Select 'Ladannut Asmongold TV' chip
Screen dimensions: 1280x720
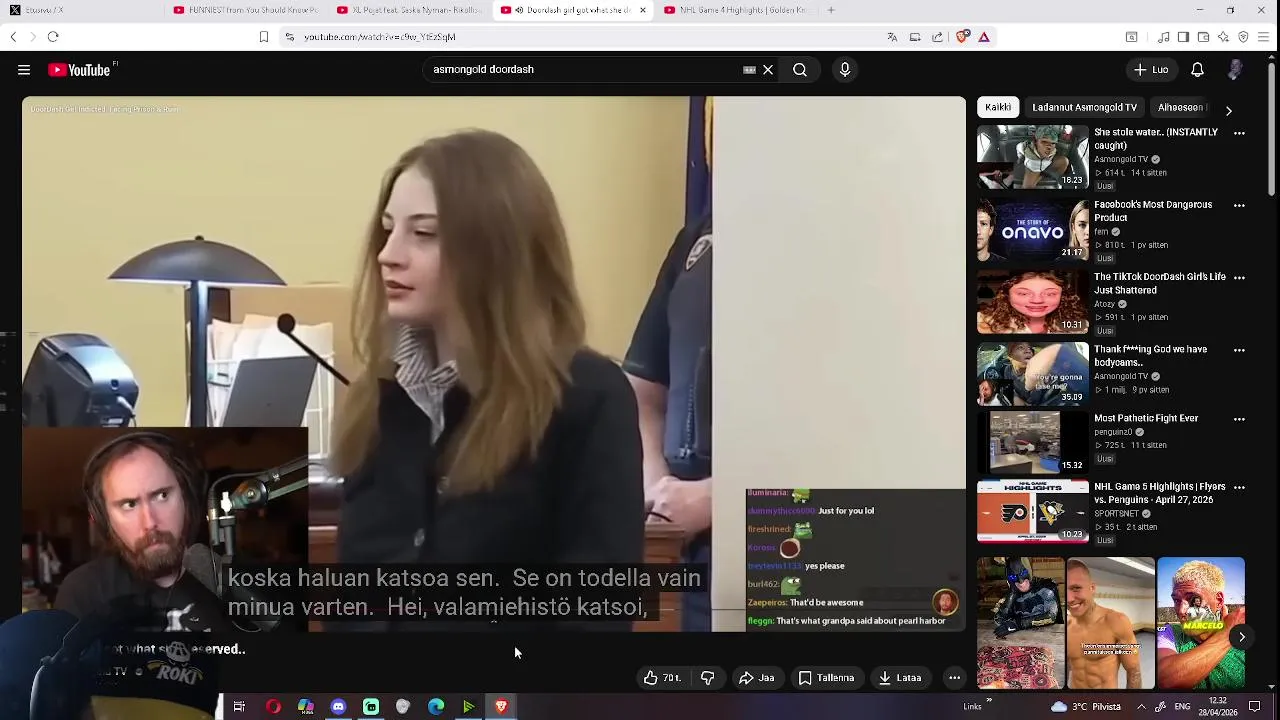coord(1085,107)
